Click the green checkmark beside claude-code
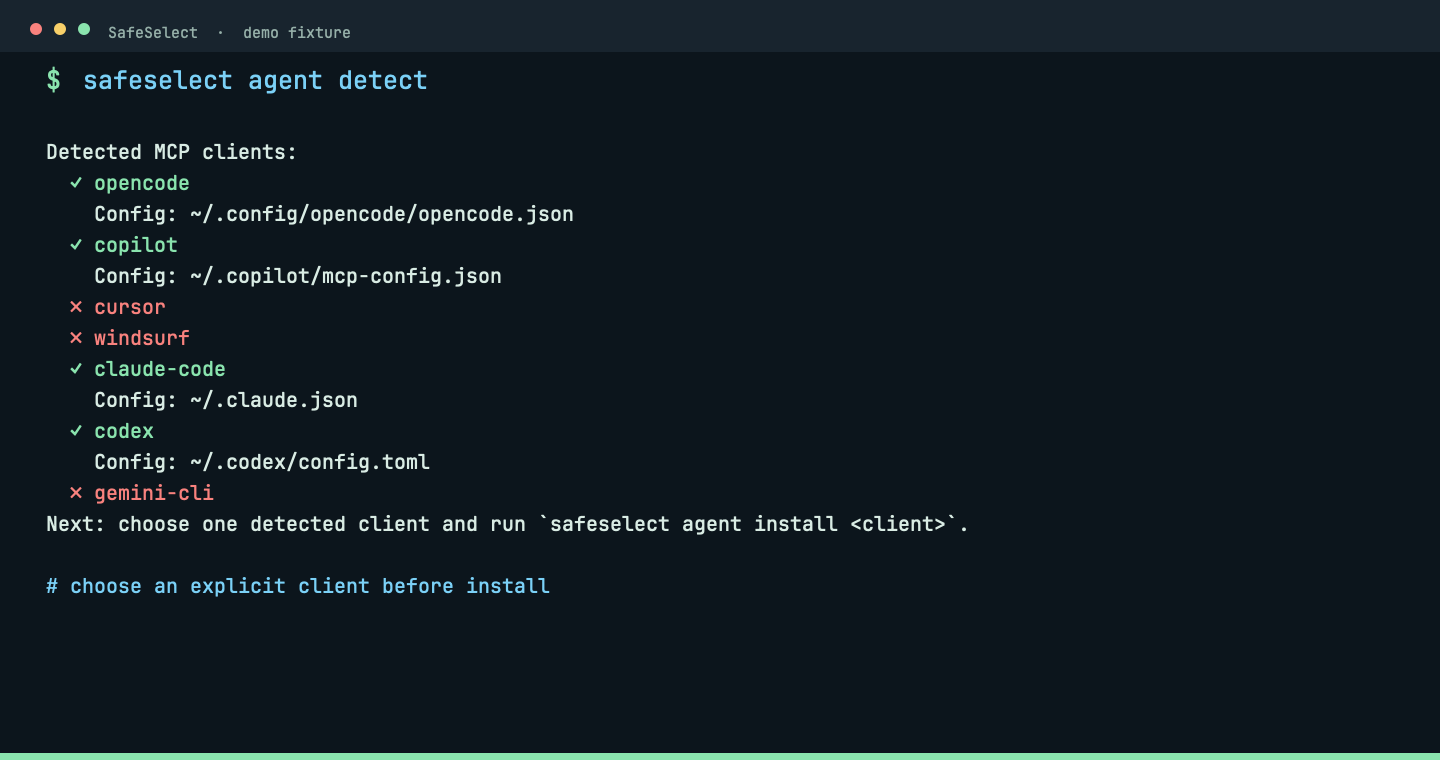This screenshot has height=760, width=1440. [x=76, y=369]
